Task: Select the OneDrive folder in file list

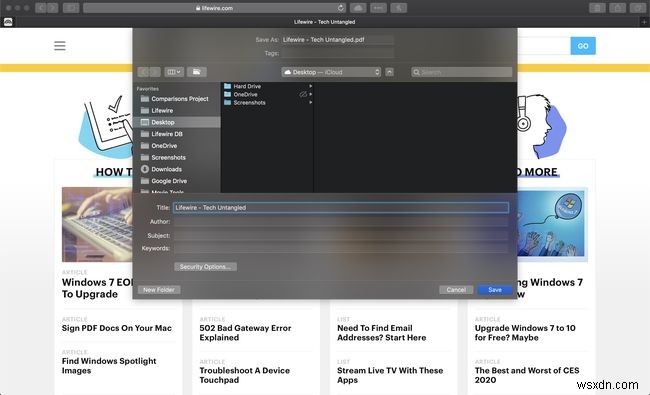Action: click(267, 95)
